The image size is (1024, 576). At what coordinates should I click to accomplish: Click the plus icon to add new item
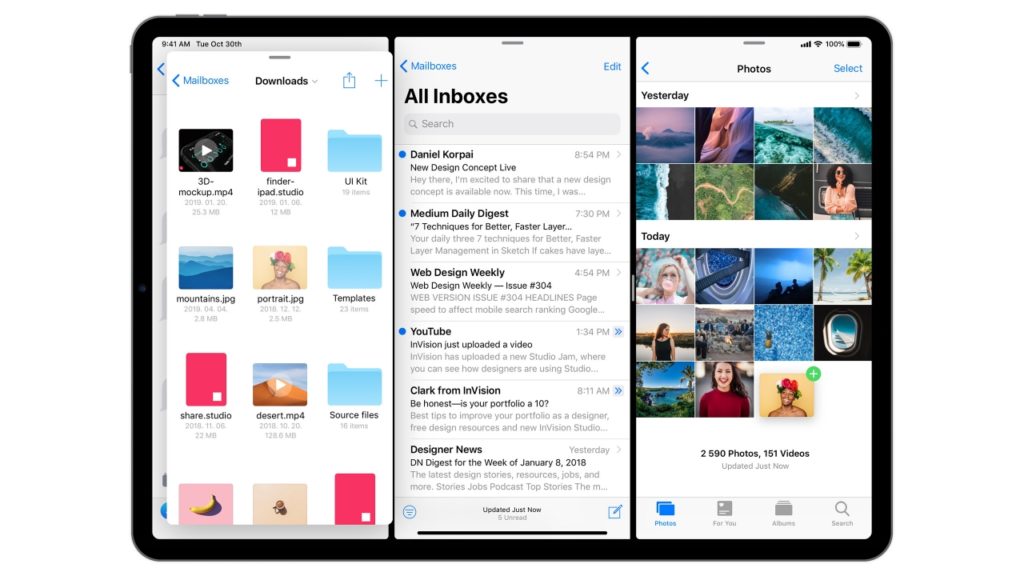coord(380,80)
